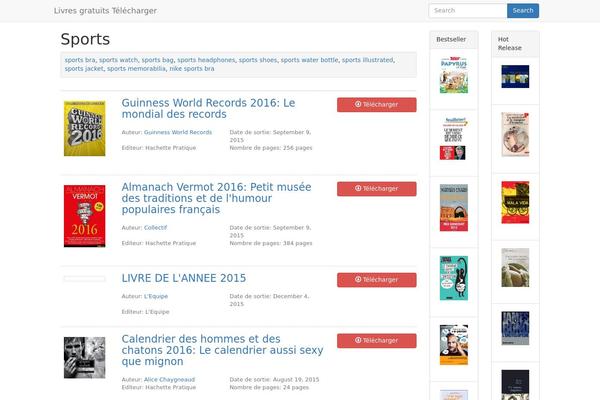Click the Bestseller panel heading

(x=451, y=39)
